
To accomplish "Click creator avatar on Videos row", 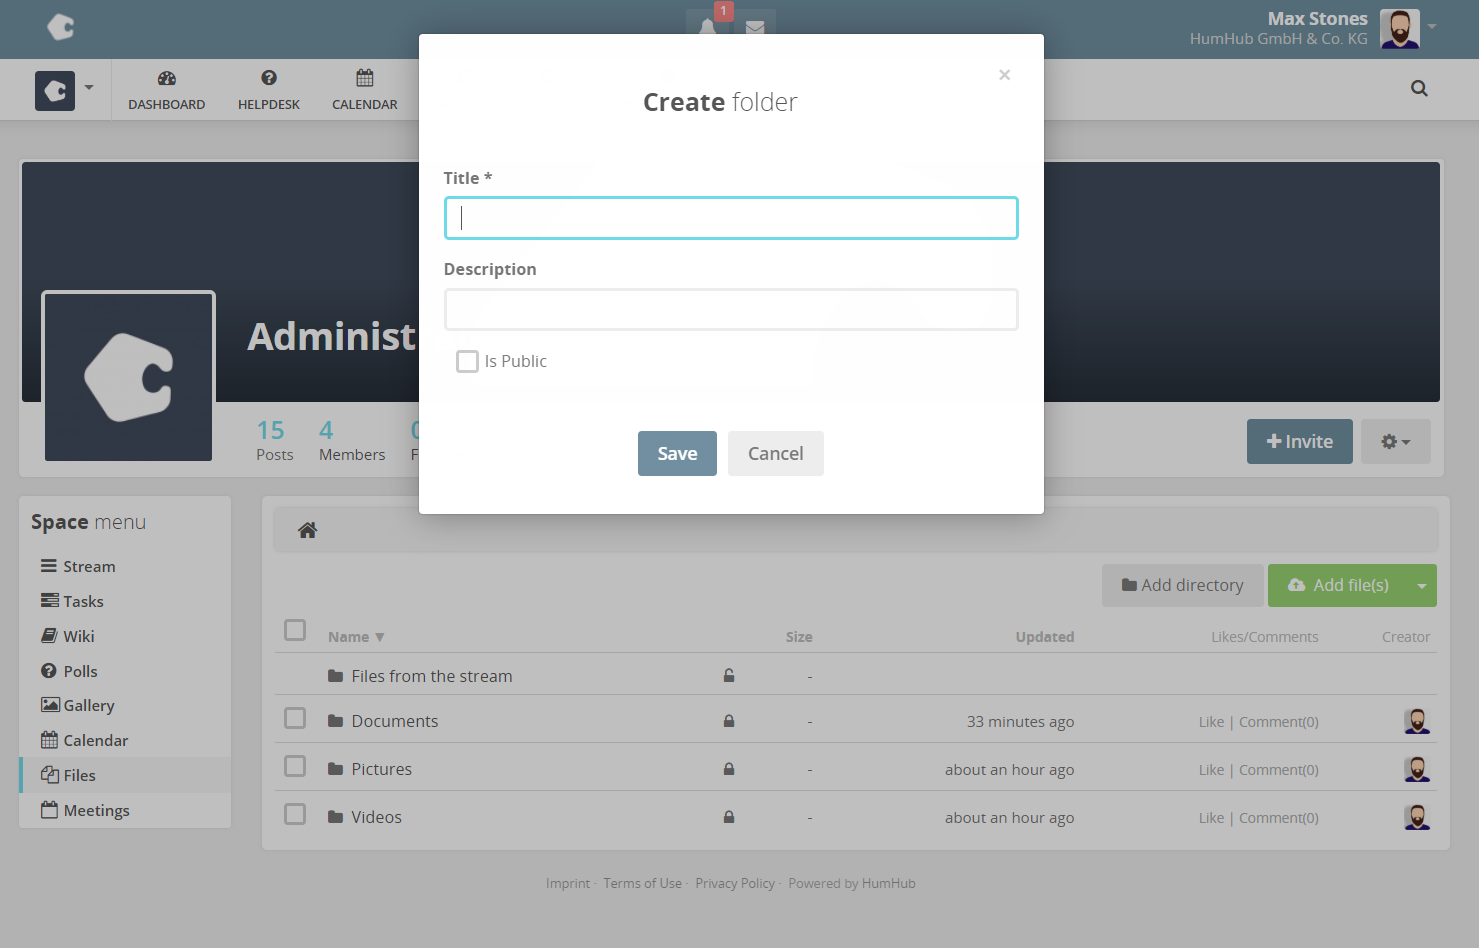I will tap(1416, 817).
